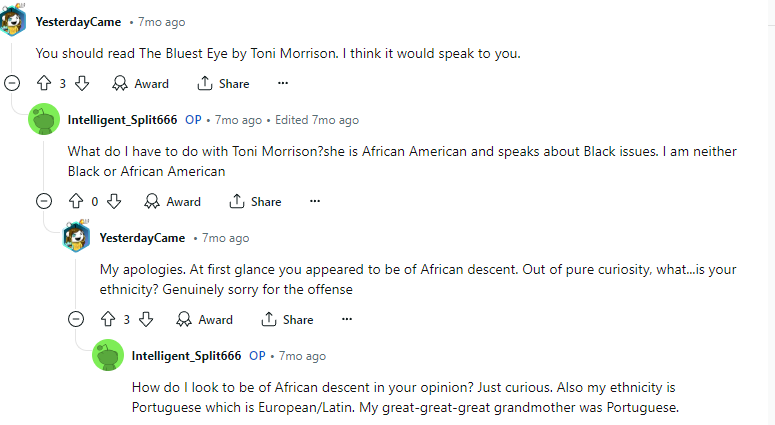Open more options on Bluest Eye comment
This screenshot has width=775, height=425.
283,84
